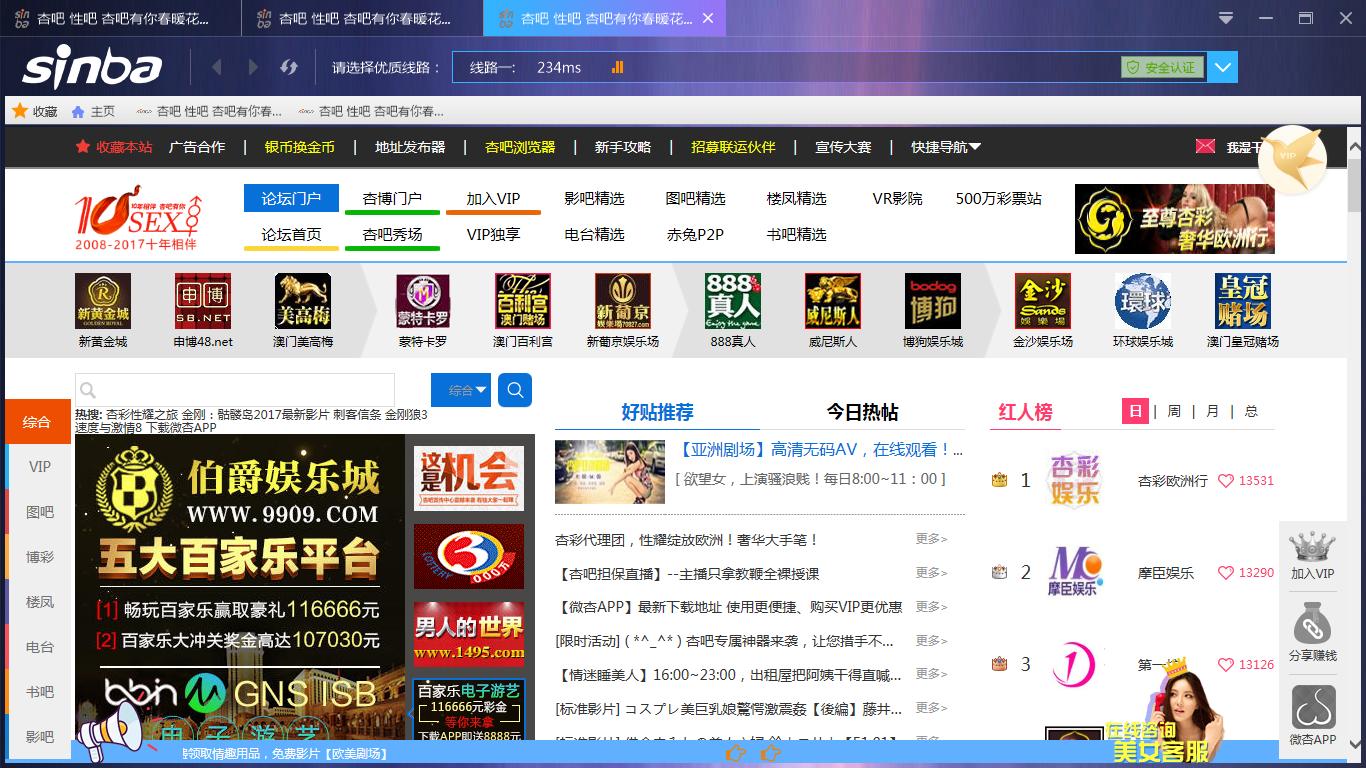Open the 主页 home bookmark

[93, 111]
